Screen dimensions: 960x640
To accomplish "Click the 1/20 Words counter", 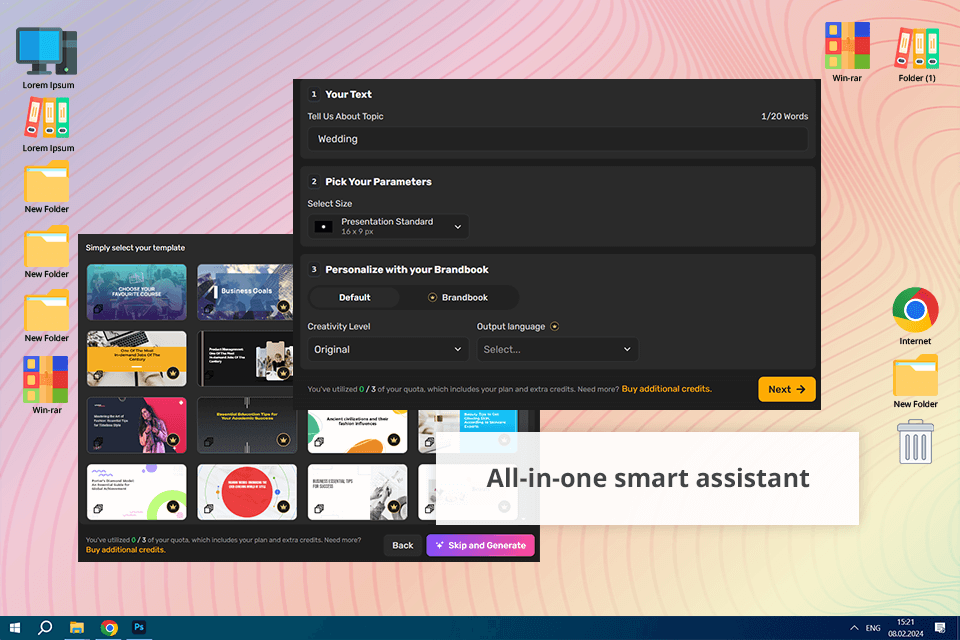I will (784, 116).
